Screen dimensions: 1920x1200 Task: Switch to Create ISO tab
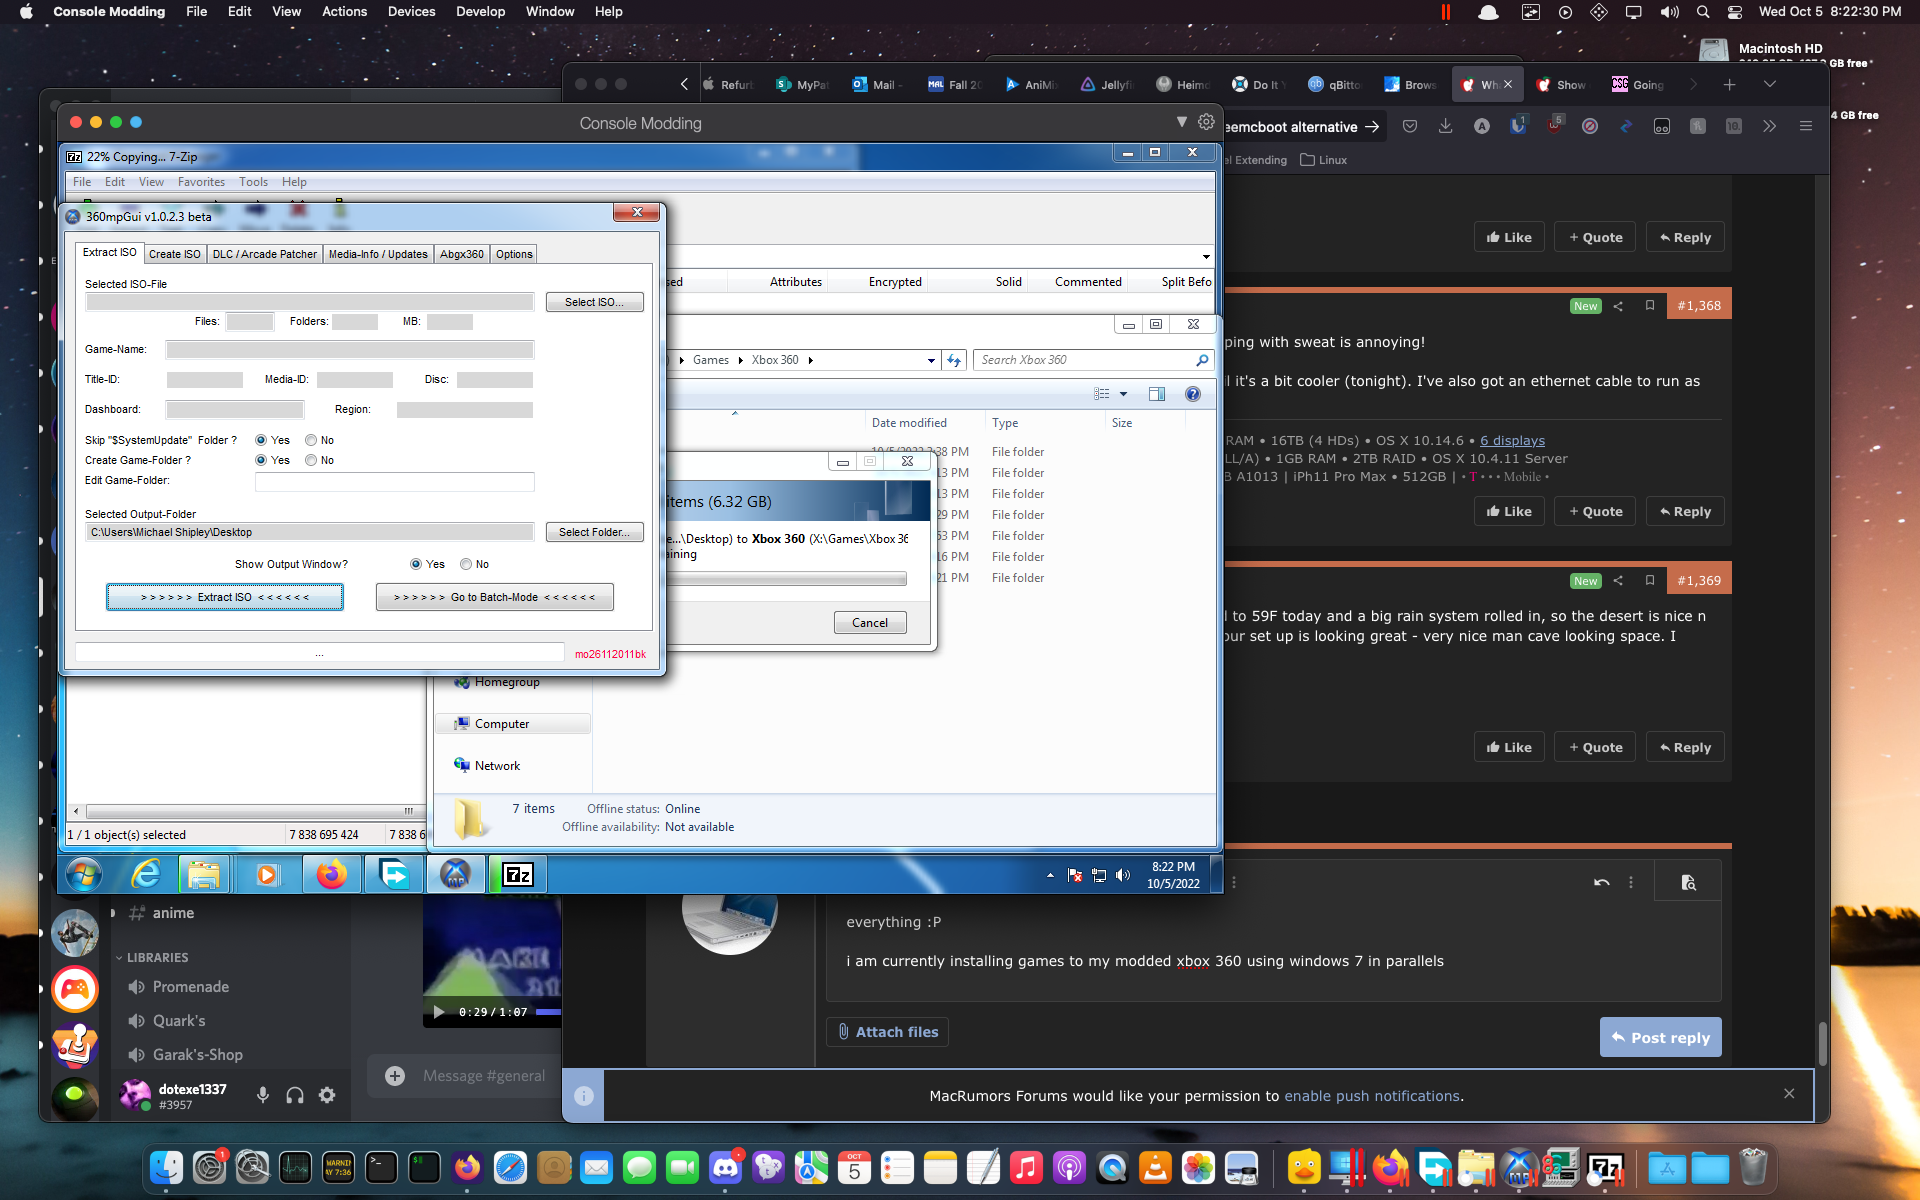point(175,254)
